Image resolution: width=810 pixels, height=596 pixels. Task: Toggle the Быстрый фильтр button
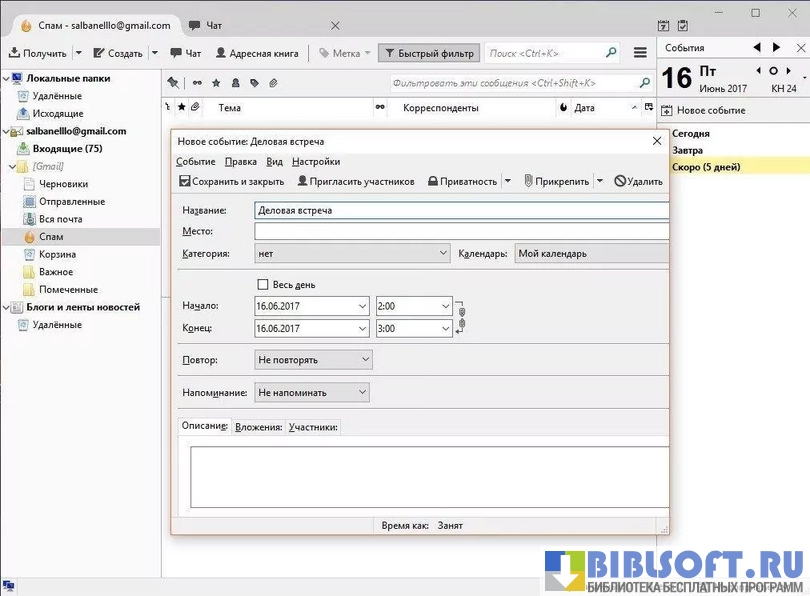[428, 53]
